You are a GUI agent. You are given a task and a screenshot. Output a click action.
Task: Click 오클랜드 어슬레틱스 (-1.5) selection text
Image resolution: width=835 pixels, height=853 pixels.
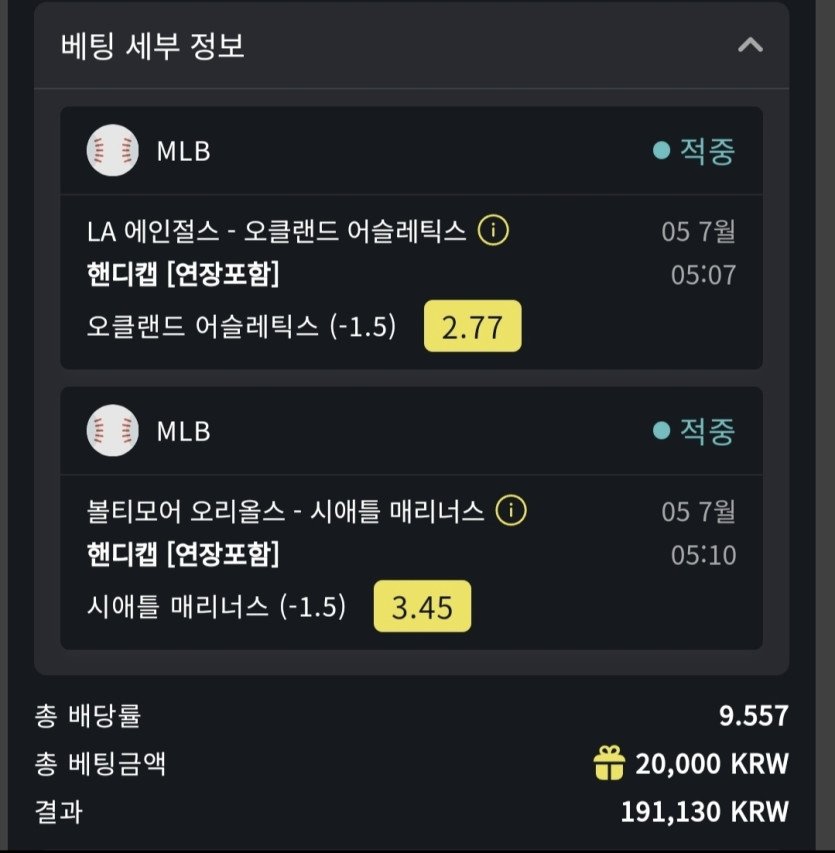click(x=242, y=326)
